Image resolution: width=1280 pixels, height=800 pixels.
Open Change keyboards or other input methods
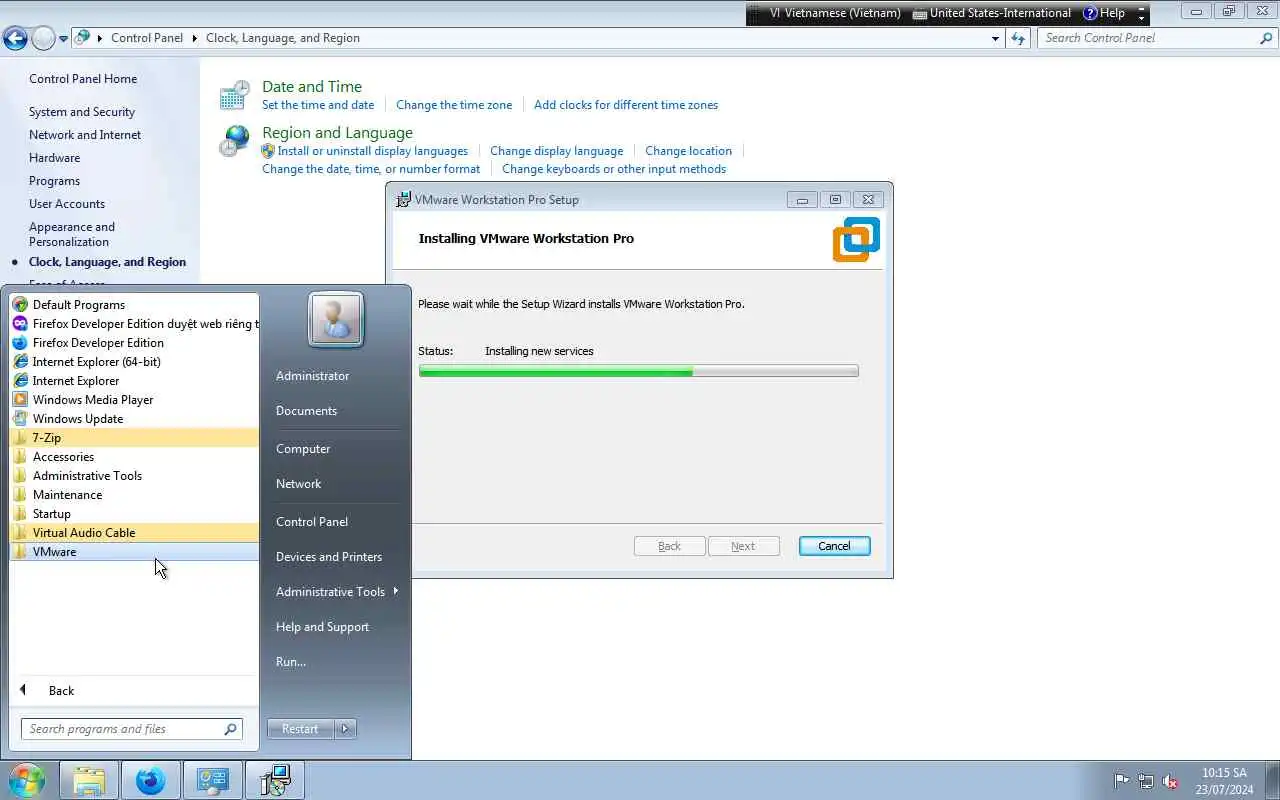coord(614,169)
